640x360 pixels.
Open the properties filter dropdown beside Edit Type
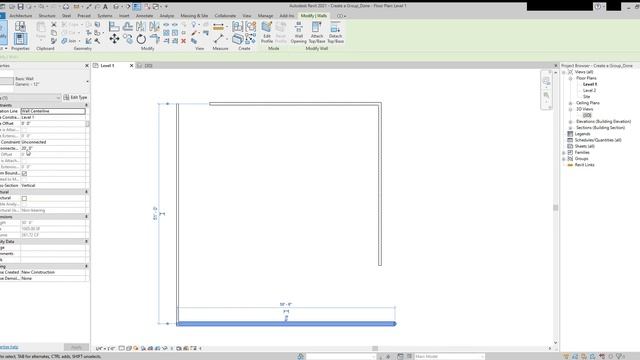coord(58,98)
